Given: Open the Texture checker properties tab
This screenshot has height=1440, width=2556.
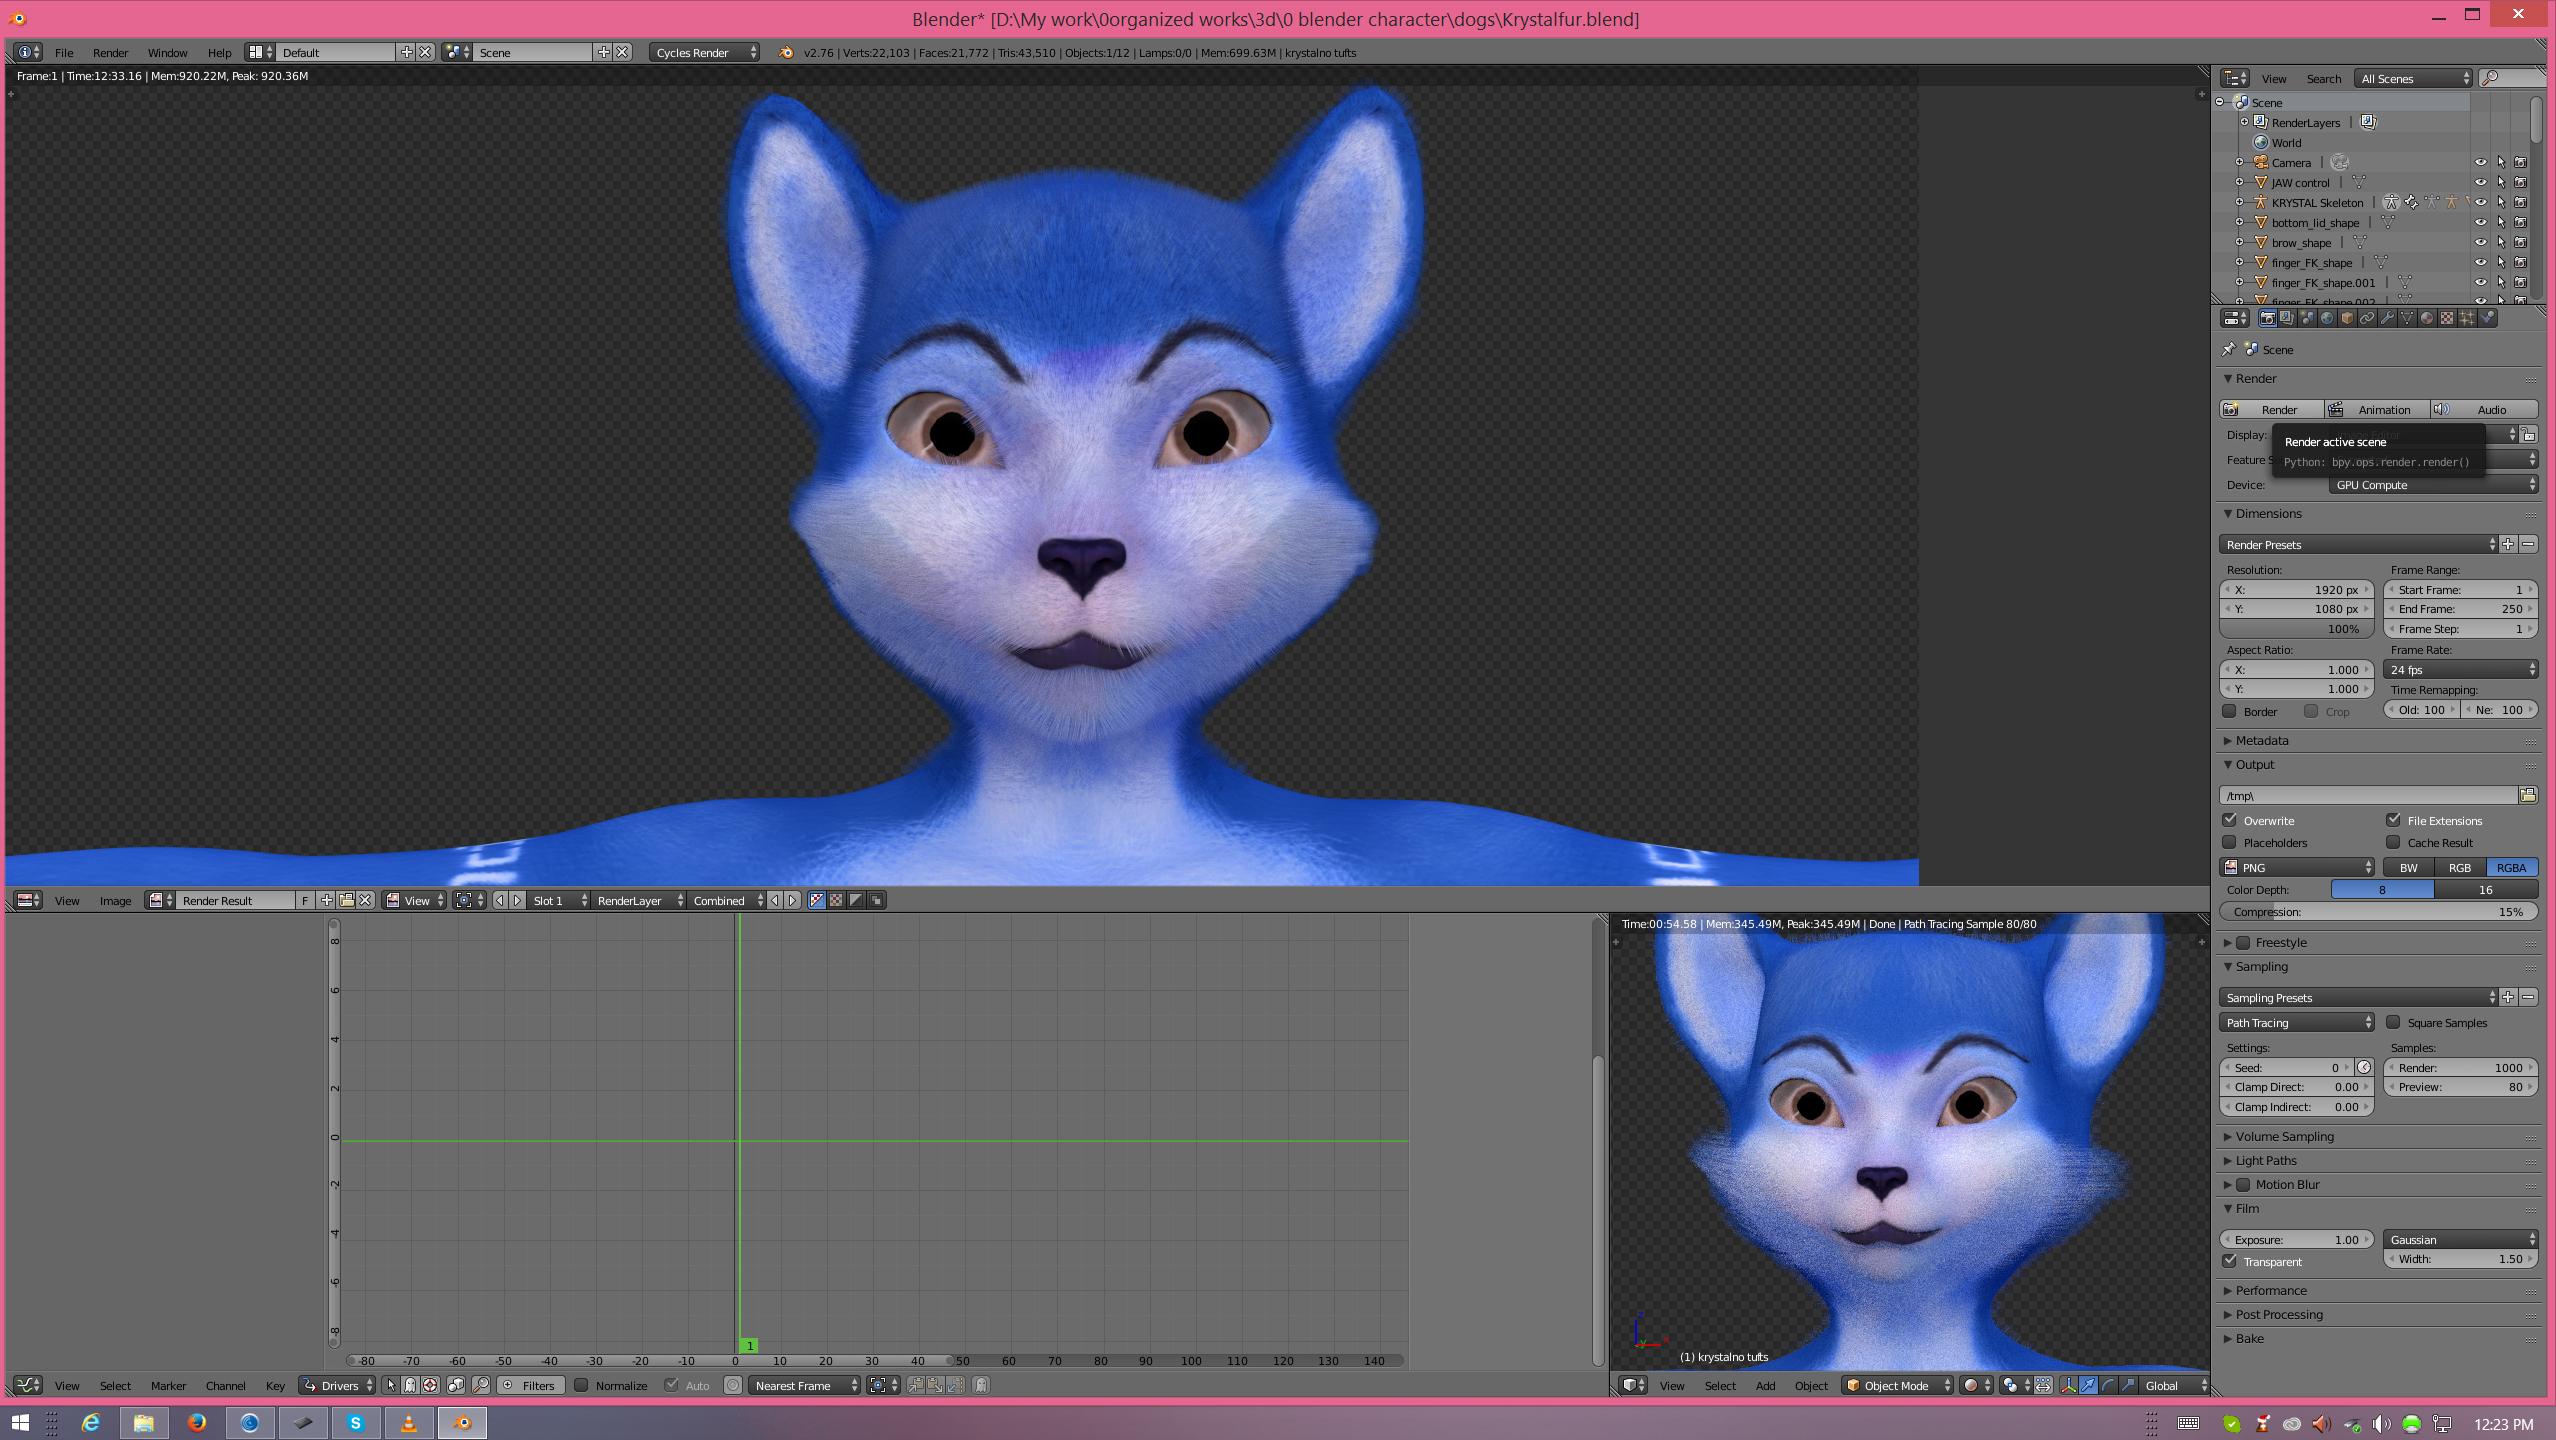Looking at the screenshot, I should [x=2447, y=318].
